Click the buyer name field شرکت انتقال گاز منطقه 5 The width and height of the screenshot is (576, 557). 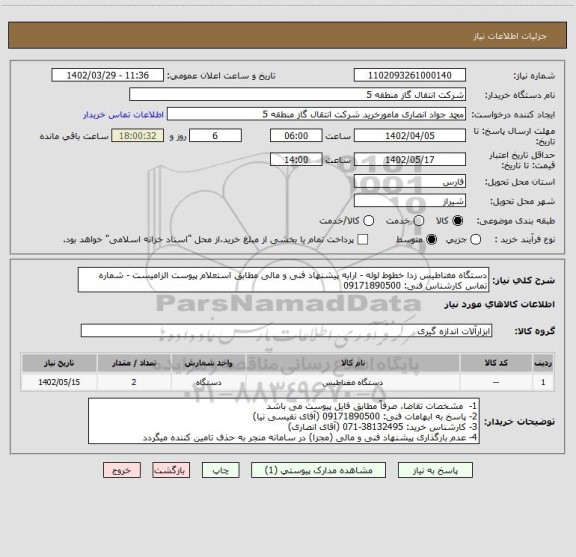coord(297,94)
